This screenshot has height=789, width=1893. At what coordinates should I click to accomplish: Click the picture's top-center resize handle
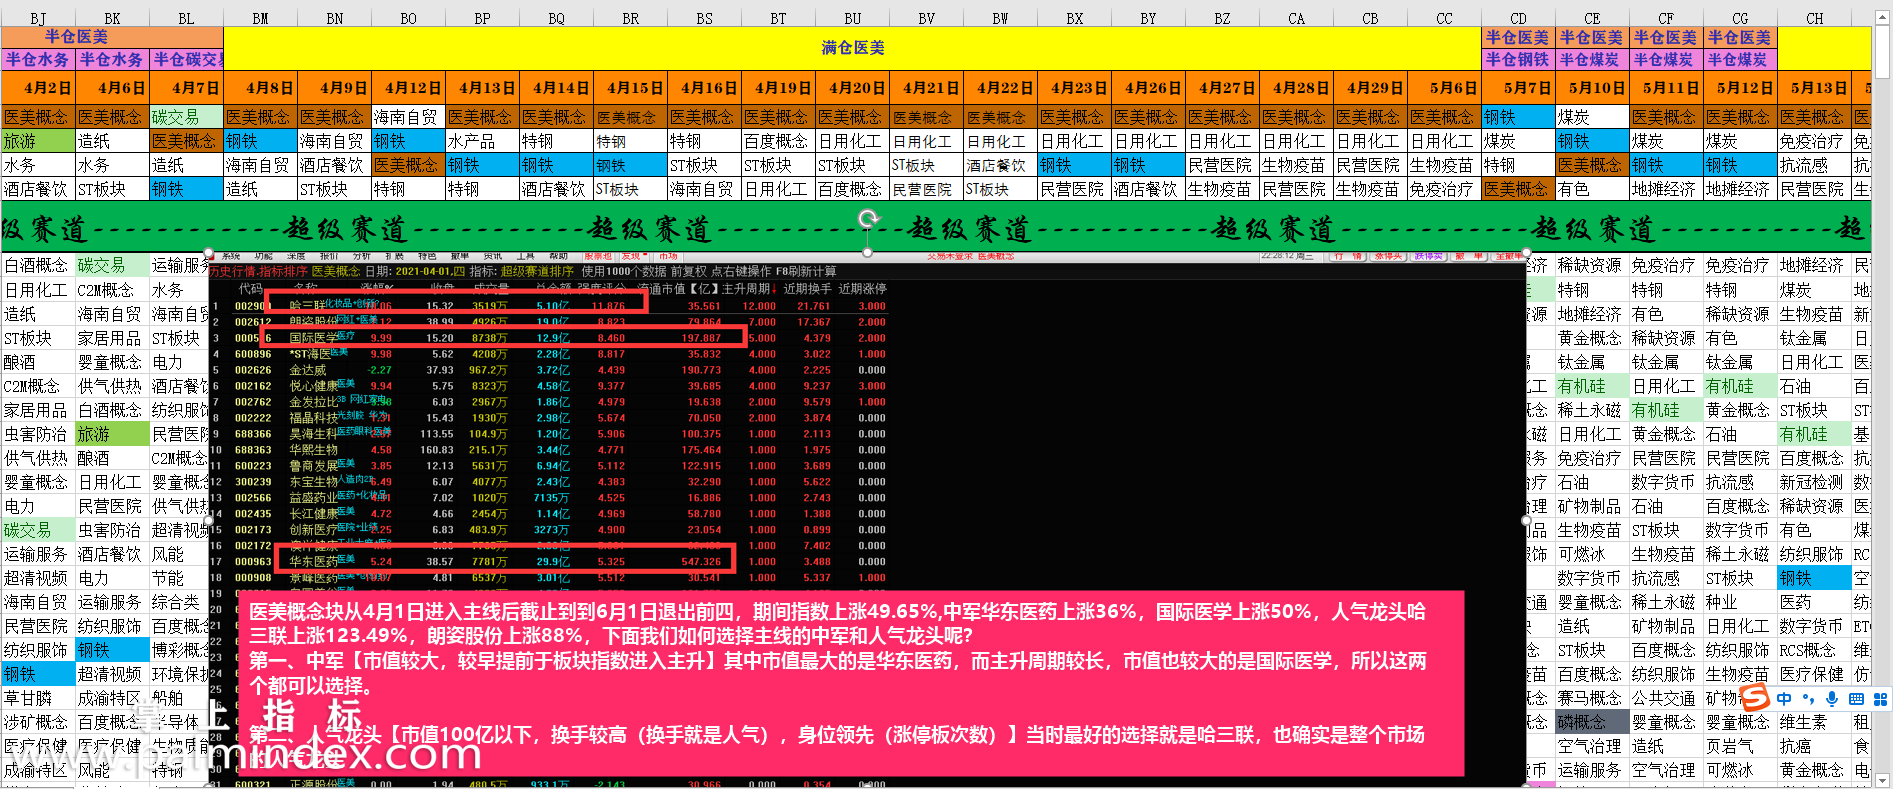click(868, 253)
